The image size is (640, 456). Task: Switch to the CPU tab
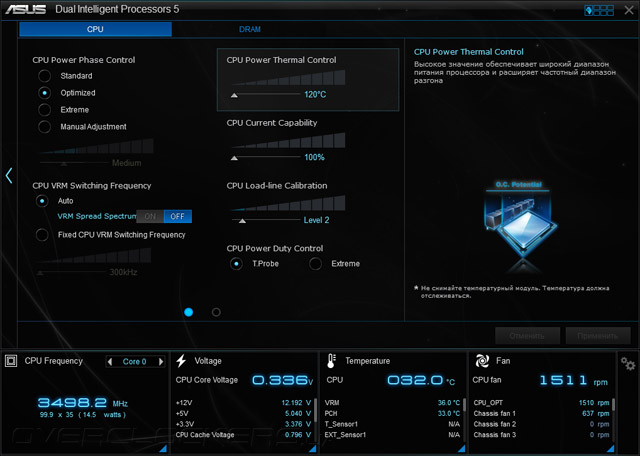[95, 29]
